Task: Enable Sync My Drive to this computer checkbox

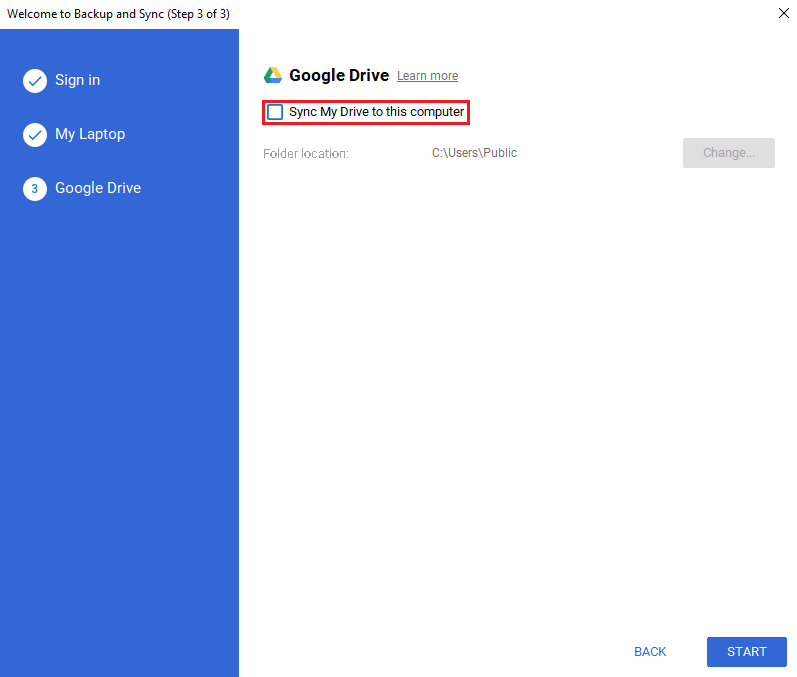Action: [275, 112]
